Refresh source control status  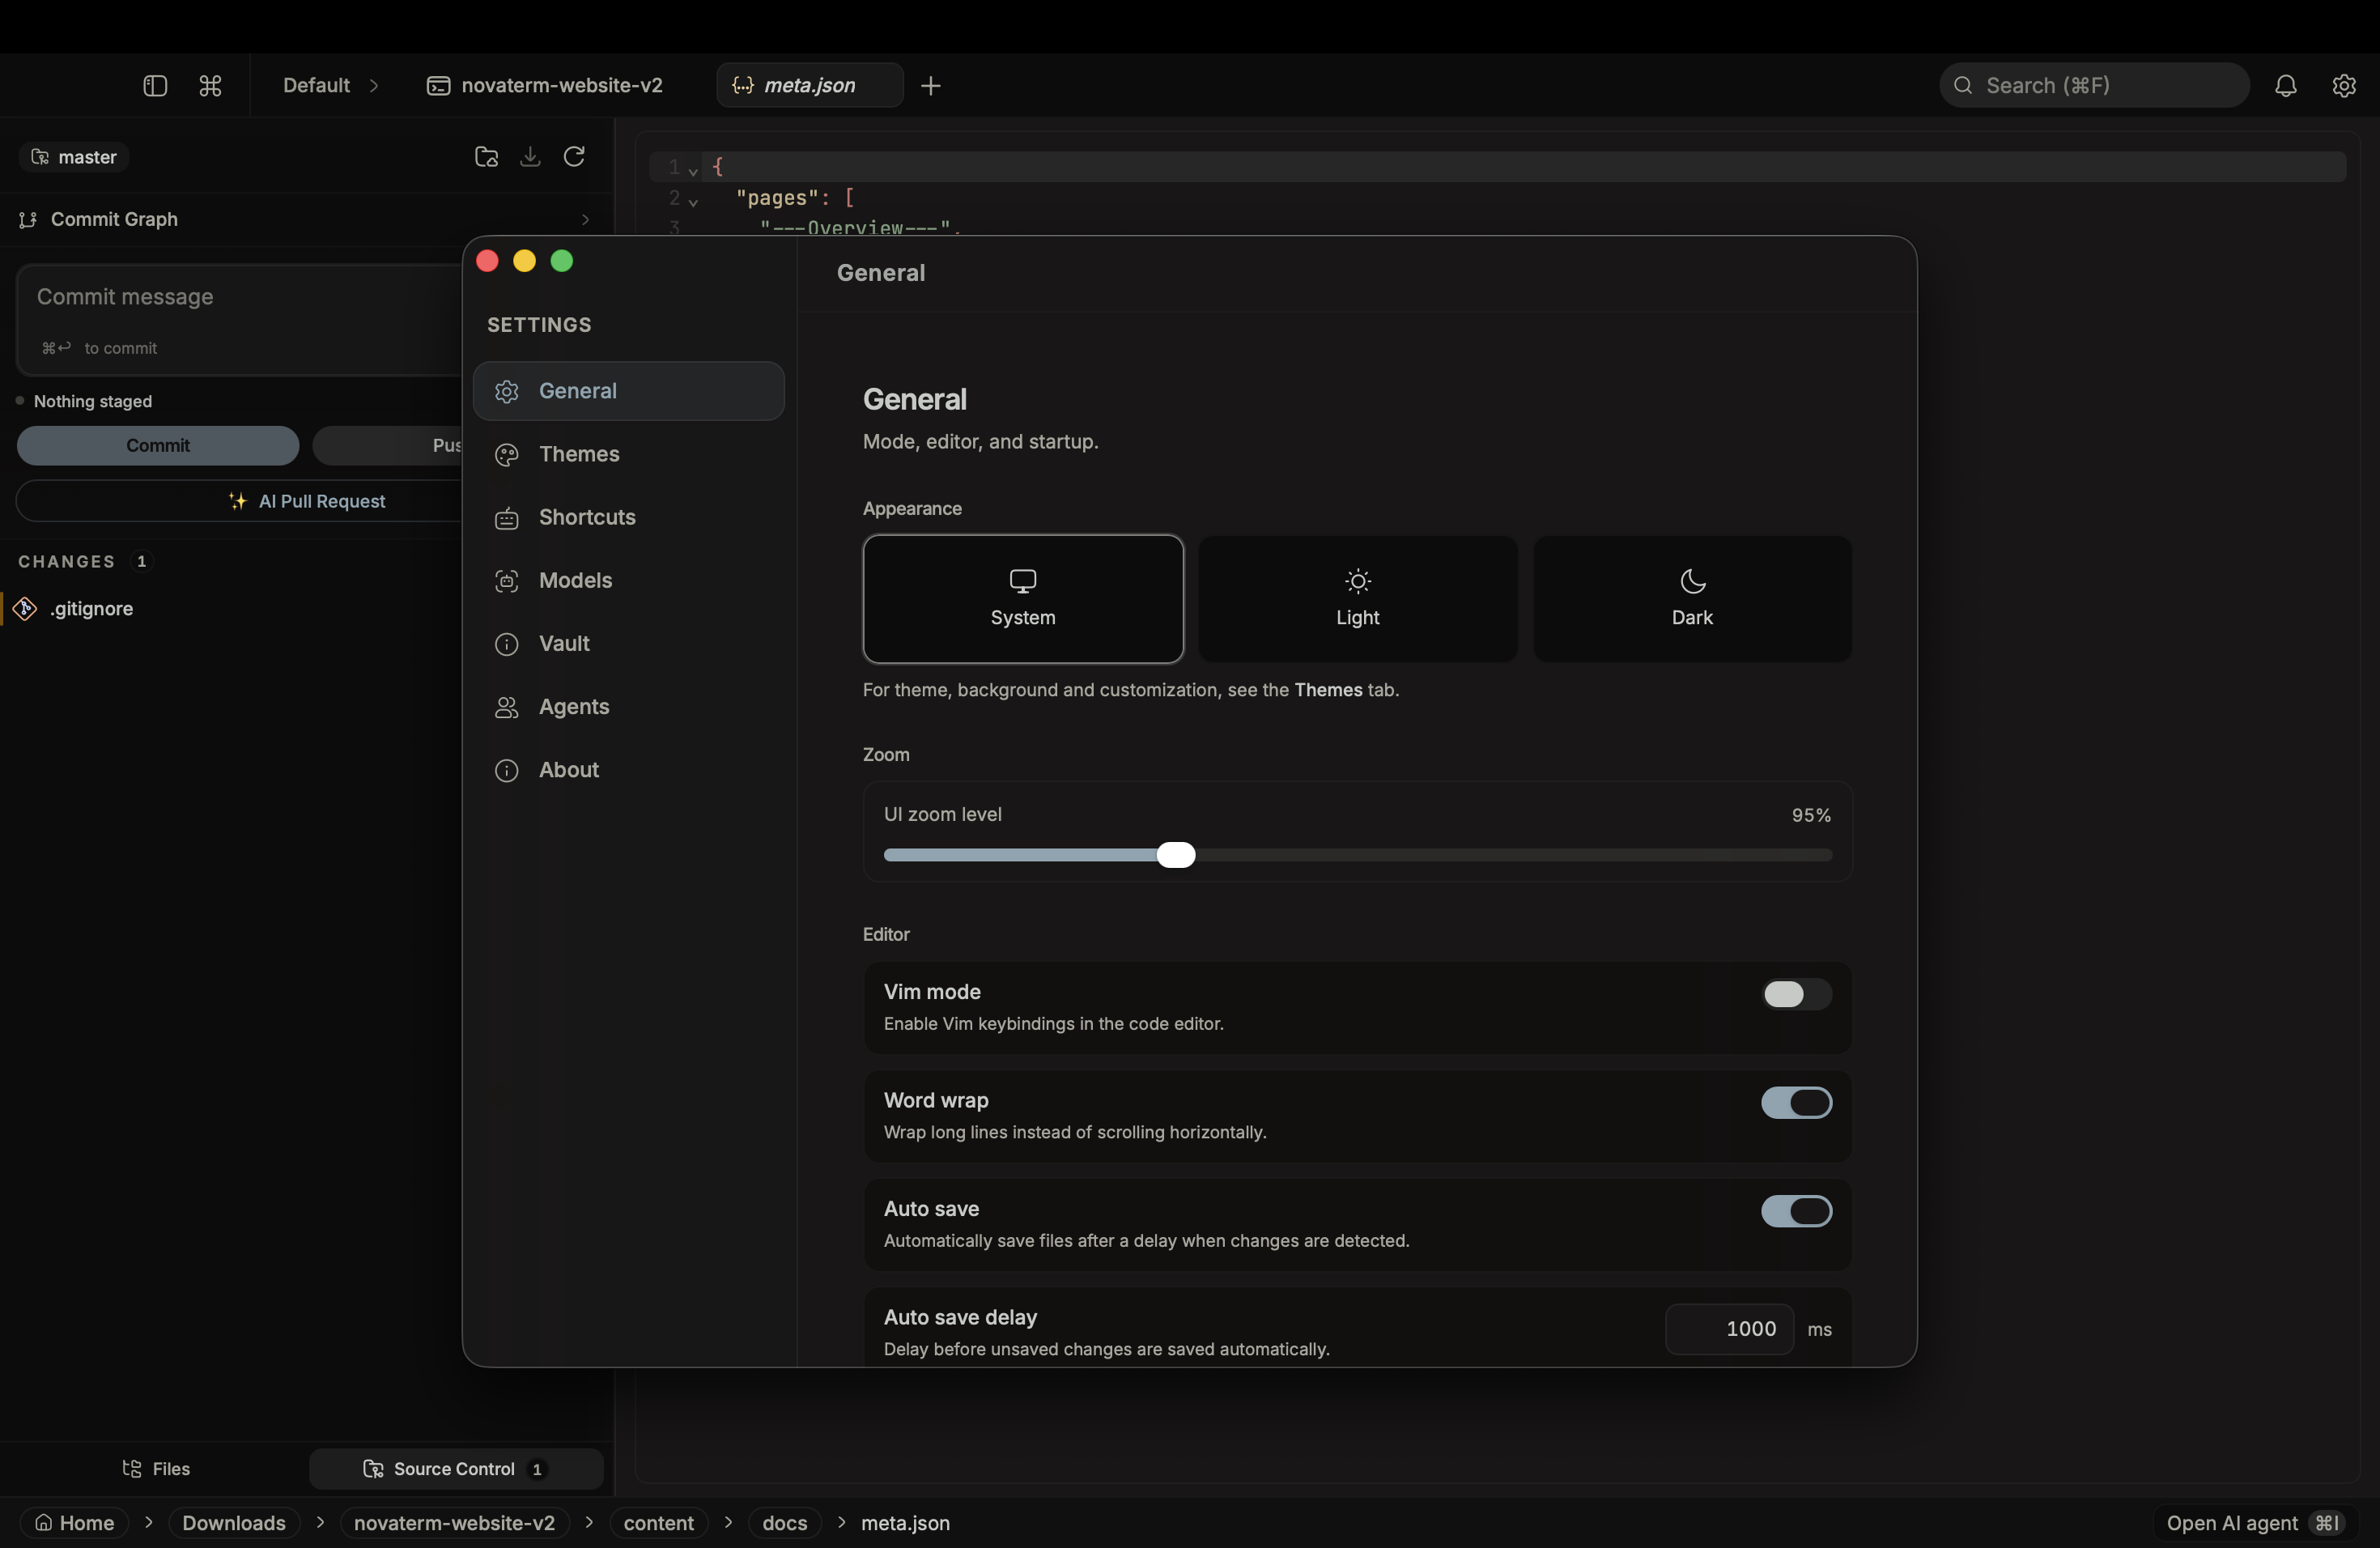[x=574, y=157]
